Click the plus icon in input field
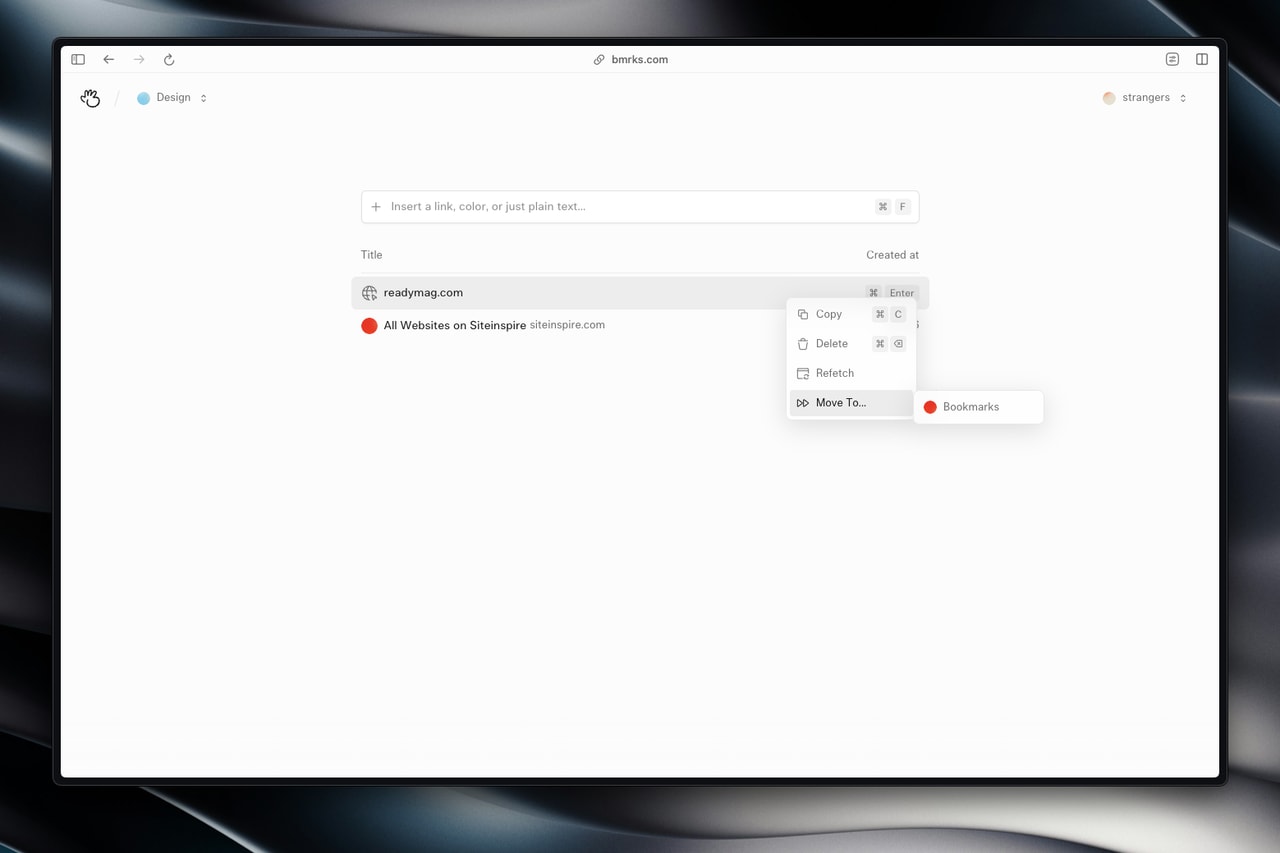Viewport: 1280px width, 853px height. click(375, 206)
